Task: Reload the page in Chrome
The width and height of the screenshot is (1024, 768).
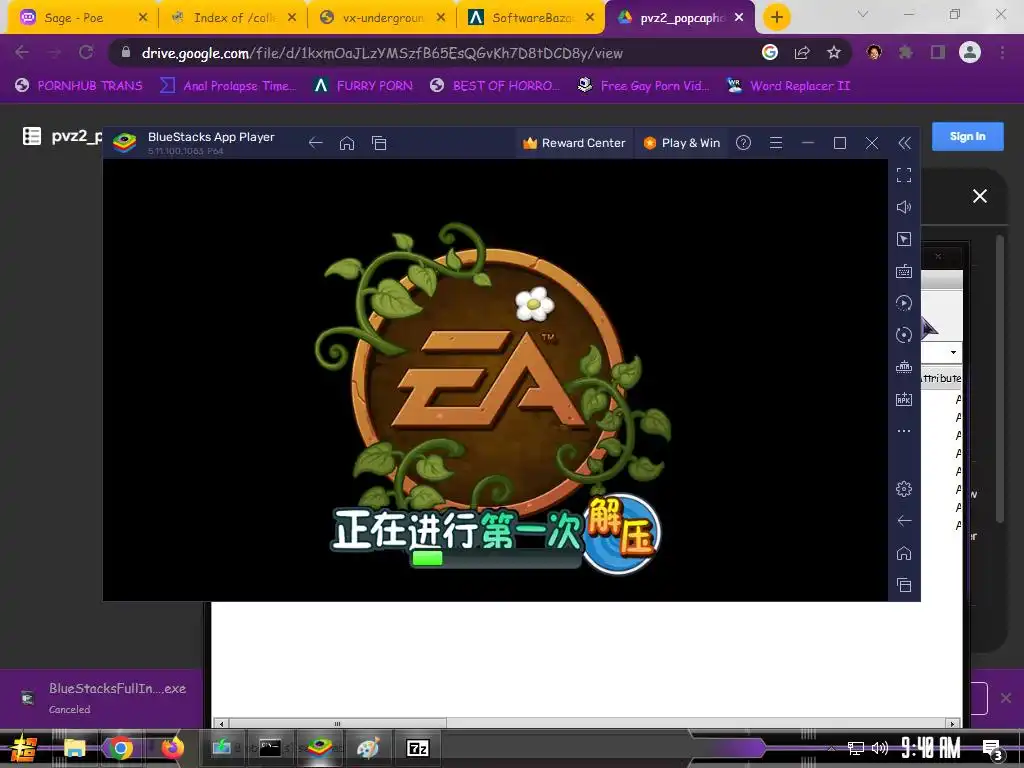Action: click(86, 52)
